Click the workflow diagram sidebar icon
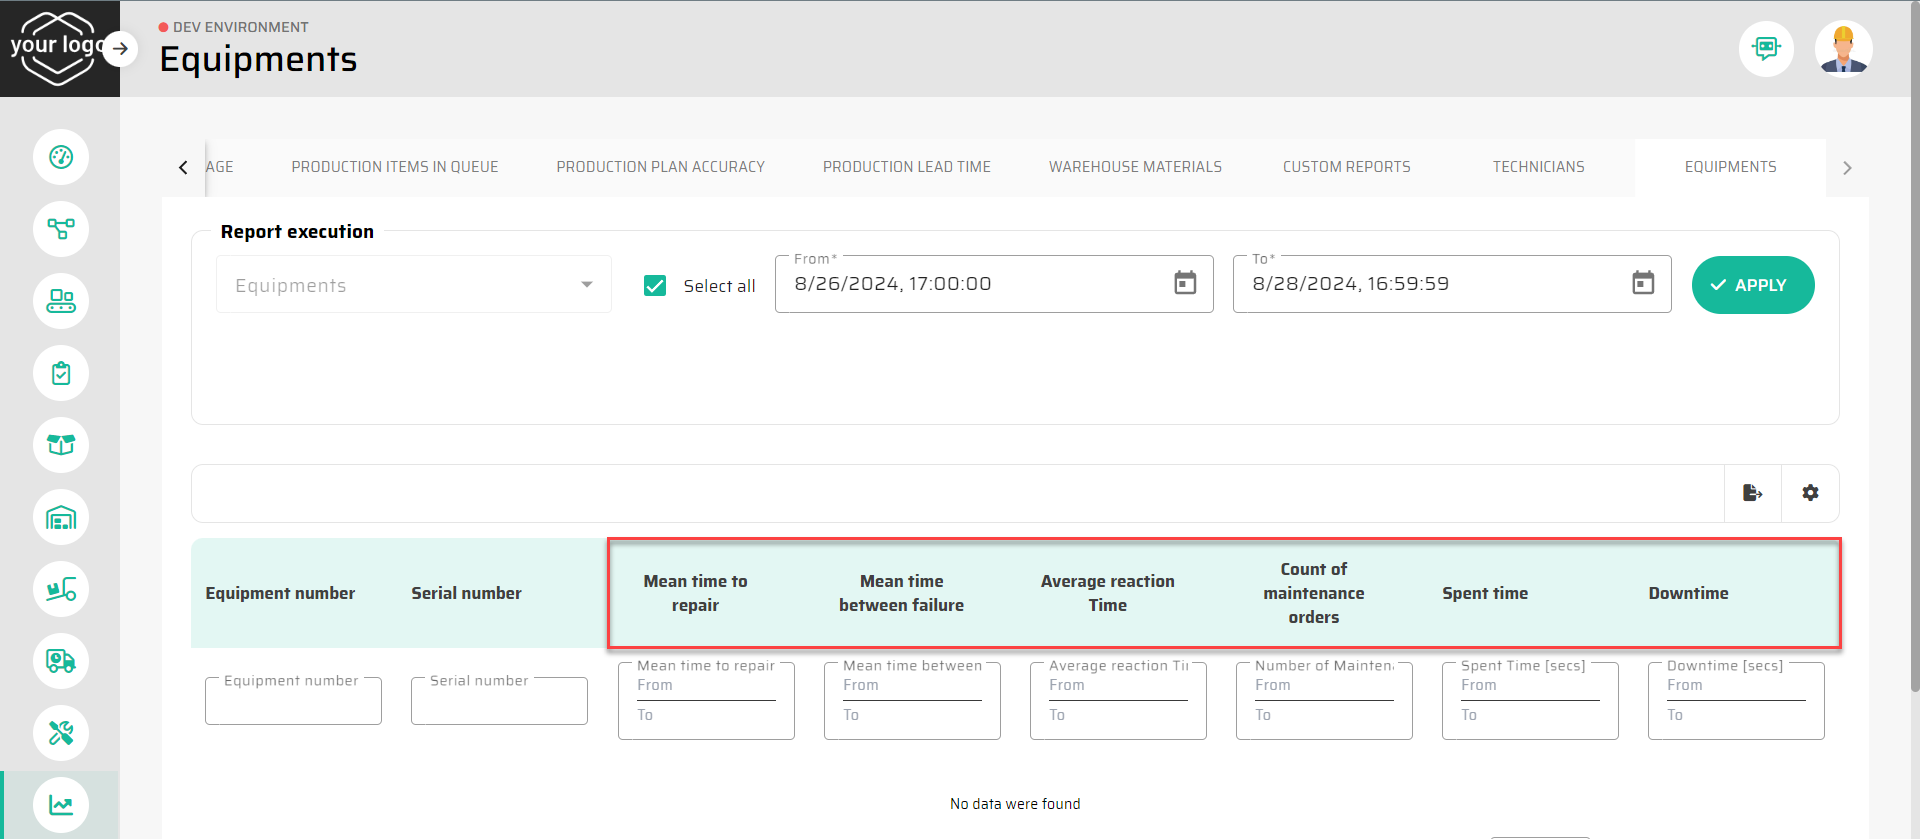Viewport: 1920px width, 839px height. coord(61,229)
